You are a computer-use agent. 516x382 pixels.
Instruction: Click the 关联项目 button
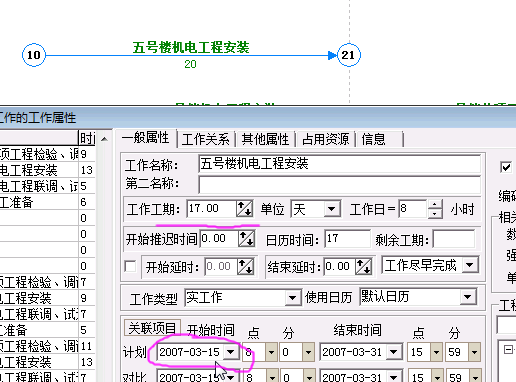(x=152, y=328)
